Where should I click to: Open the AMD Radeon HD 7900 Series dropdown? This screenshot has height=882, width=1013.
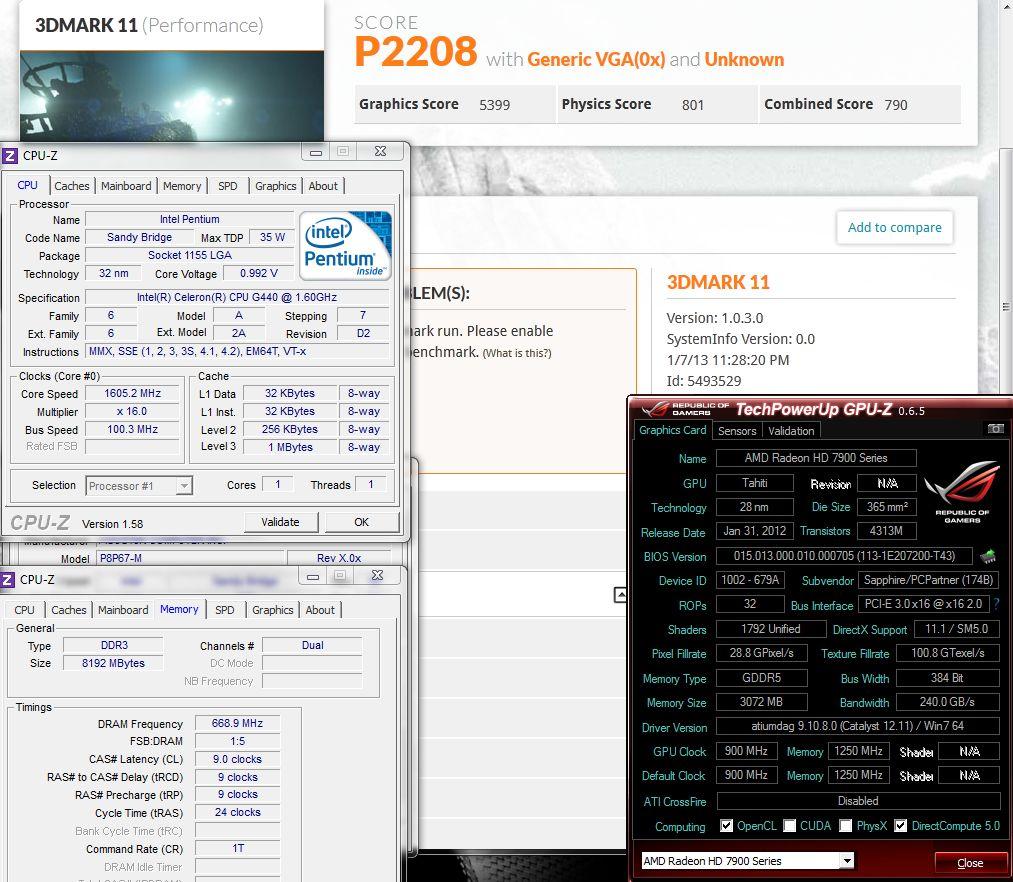[846, 861]
